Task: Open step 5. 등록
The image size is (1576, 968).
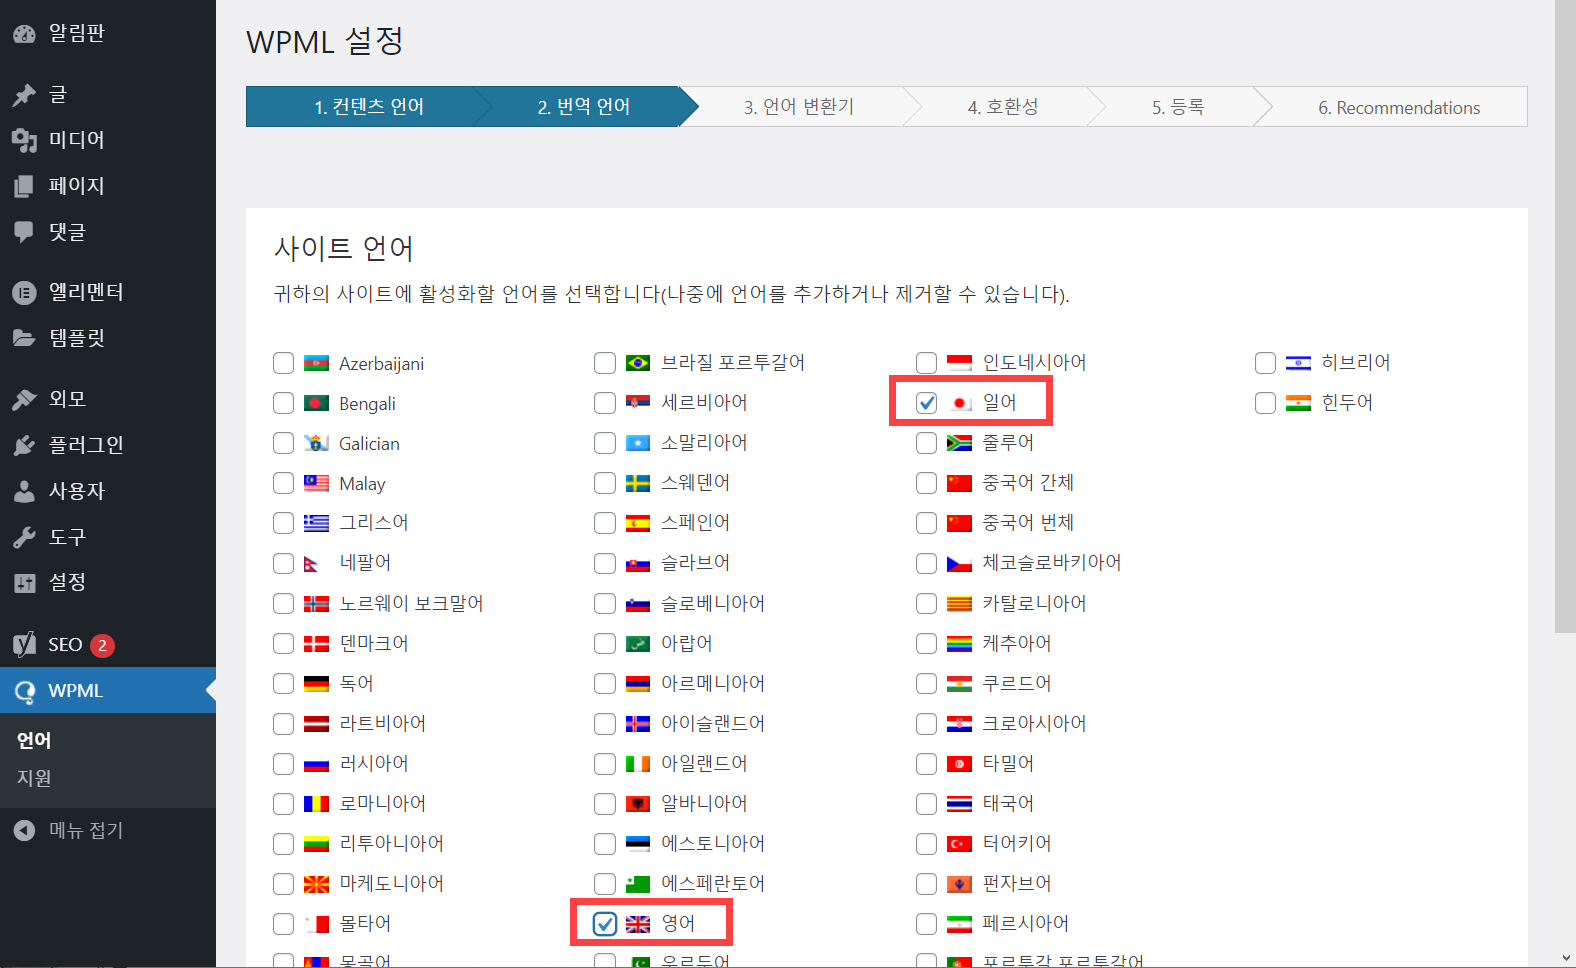Action: click(x=1178, y=107)
